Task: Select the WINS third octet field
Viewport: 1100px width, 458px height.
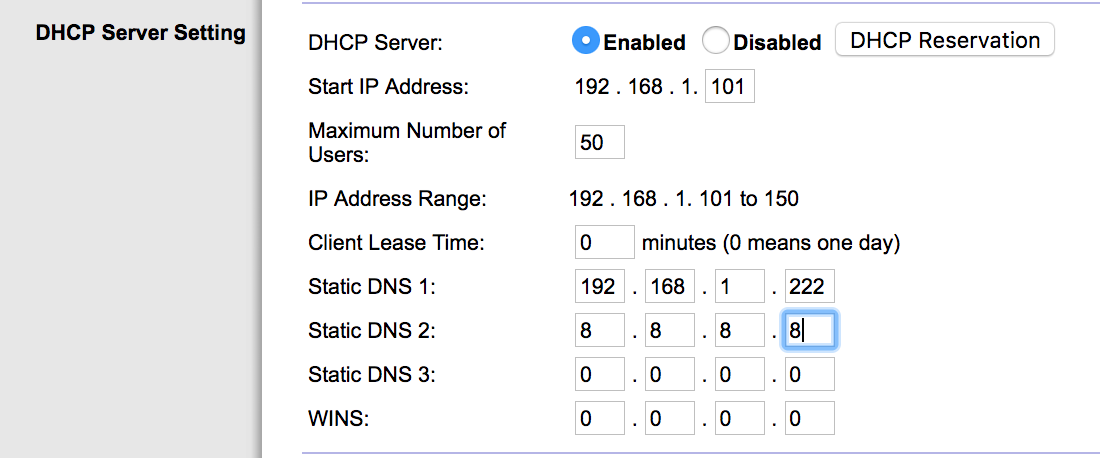Action: point(740,419)
